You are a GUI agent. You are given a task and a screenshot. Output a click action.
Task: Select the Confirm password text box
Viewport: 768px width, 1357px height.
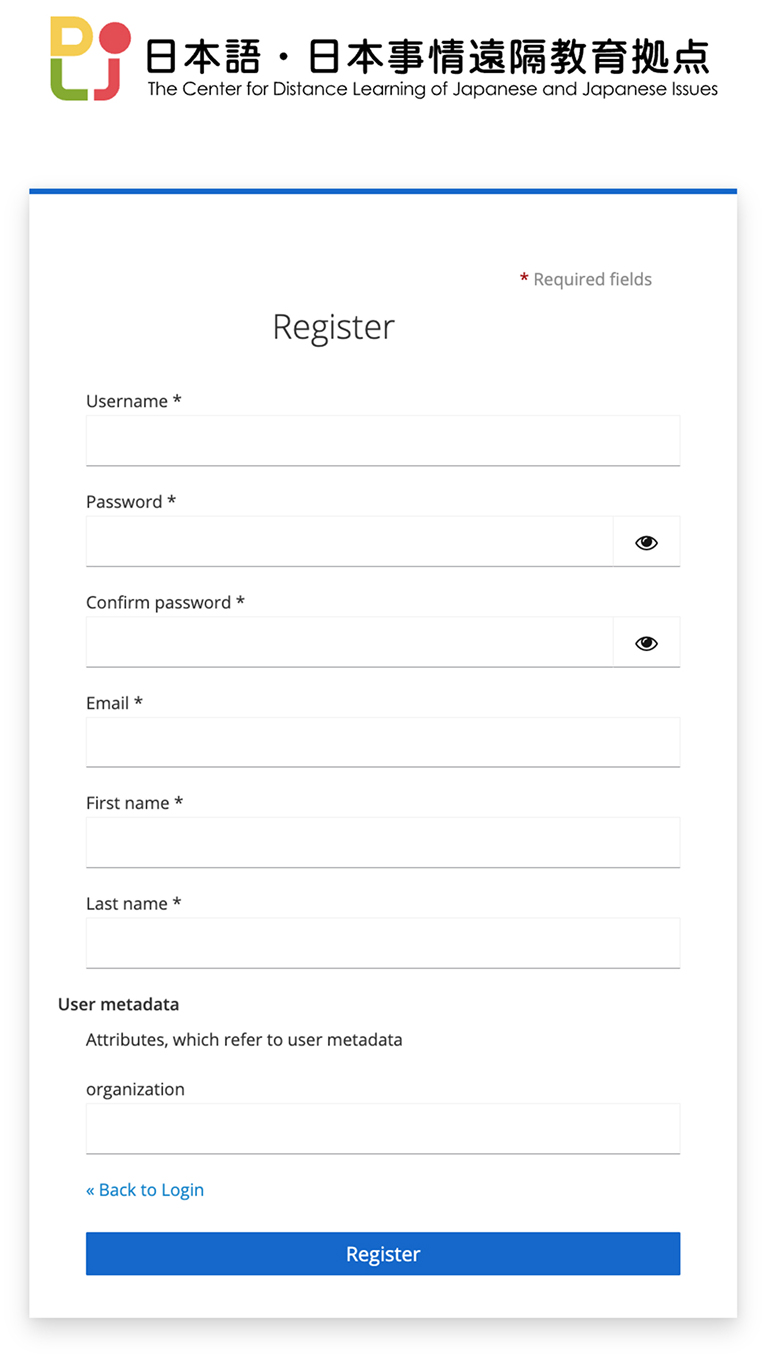click(349, 643)
